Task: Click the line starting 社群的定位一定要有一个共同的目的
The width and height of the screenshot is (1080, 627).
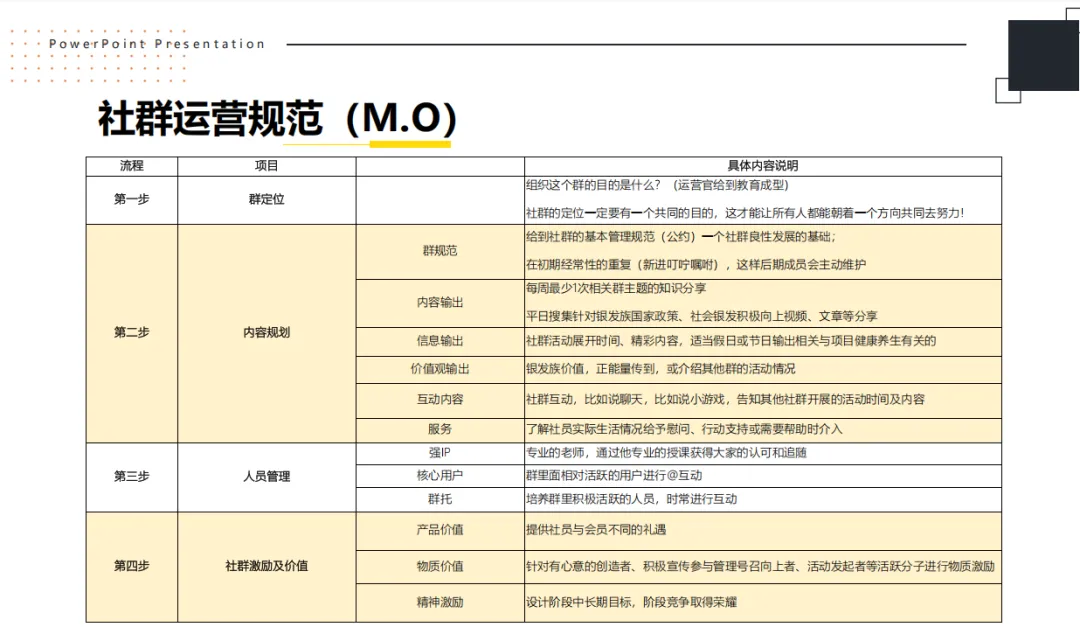Action: click(745, 213)
